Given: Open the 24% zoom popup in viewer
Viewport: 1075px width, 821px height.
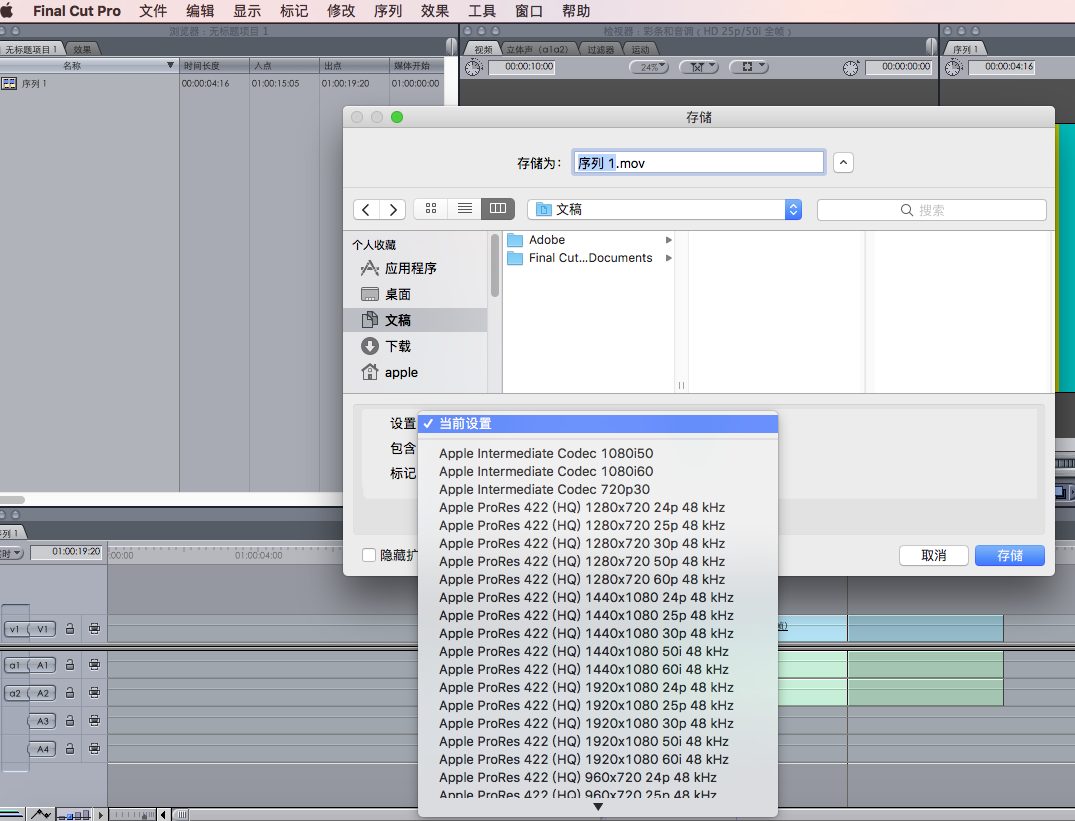Looking at the screenshot, I should 649,67.
